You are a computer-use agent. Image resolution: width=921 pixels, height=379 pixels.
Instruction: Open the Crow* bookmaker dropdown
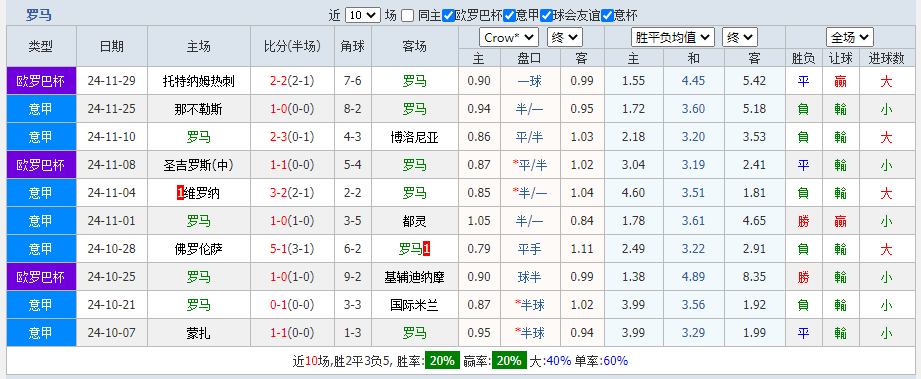[x=509, y=38]
